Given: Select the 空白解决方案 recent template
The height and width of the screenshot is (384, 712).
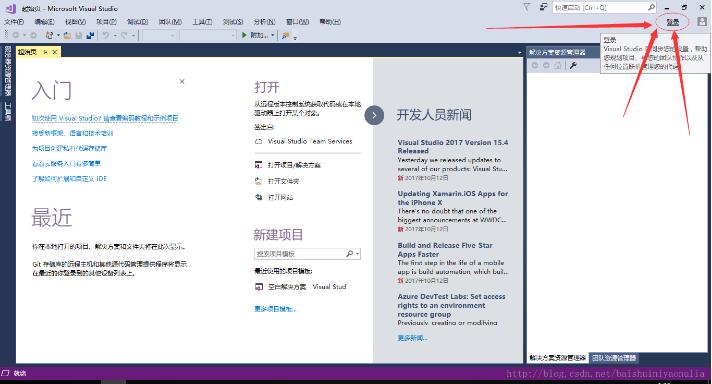Looking at the screenshot, I should pyautogui.click(x=300, y=287).
